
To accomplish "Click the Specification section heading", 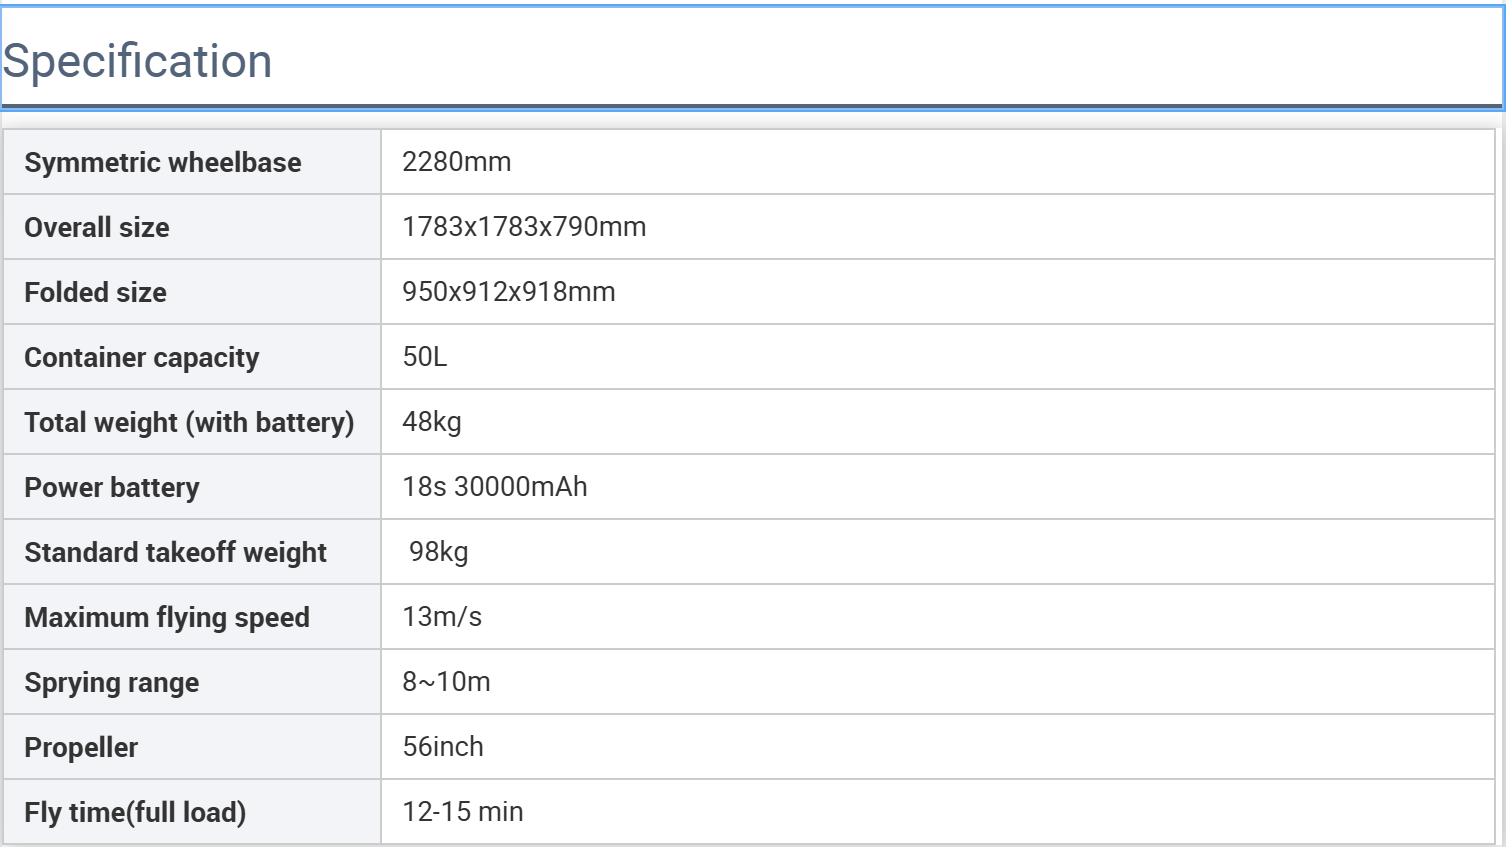I will [137, 61].
